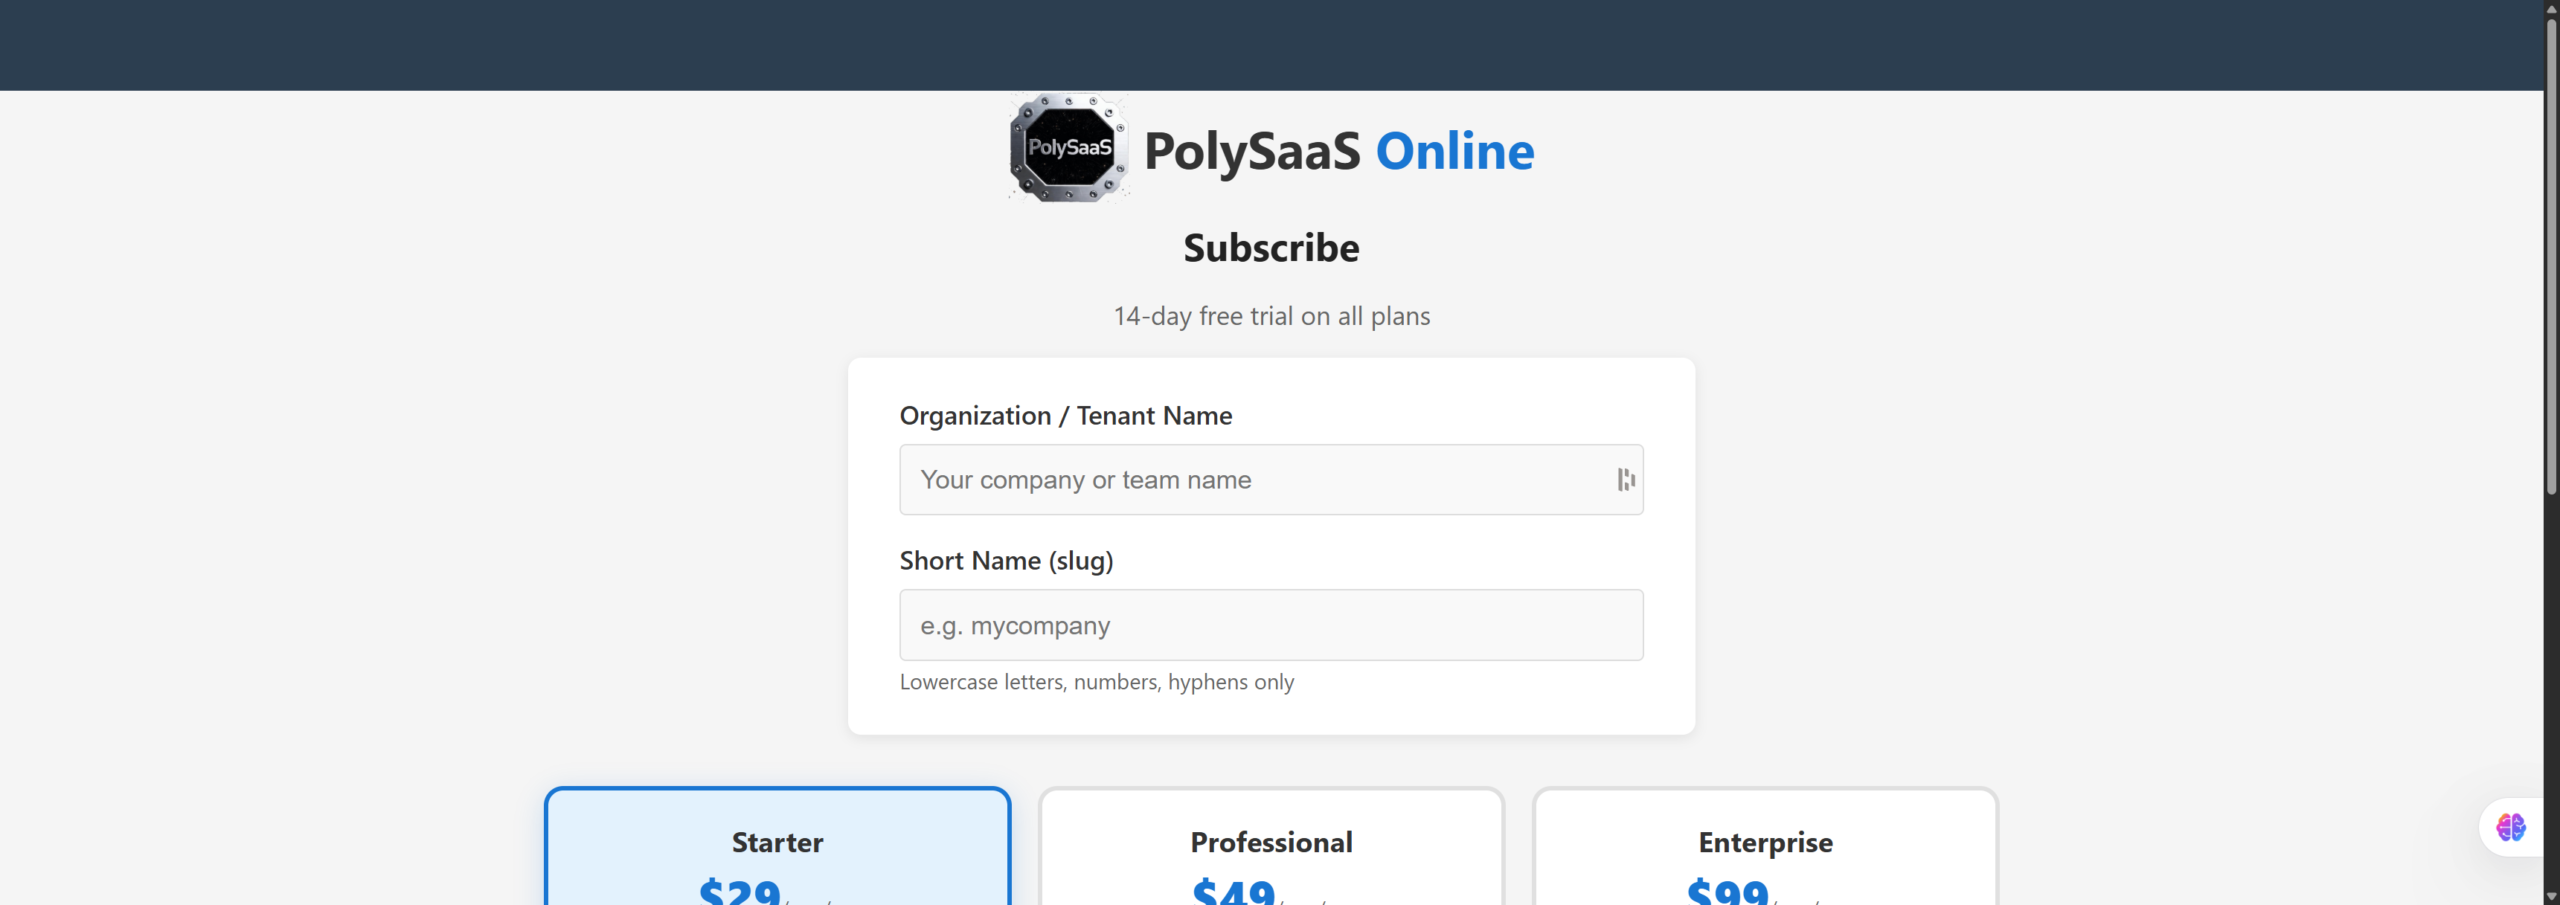Click the "Lowercase letters, numbers, hyphens only" hint

(1096, 682)
